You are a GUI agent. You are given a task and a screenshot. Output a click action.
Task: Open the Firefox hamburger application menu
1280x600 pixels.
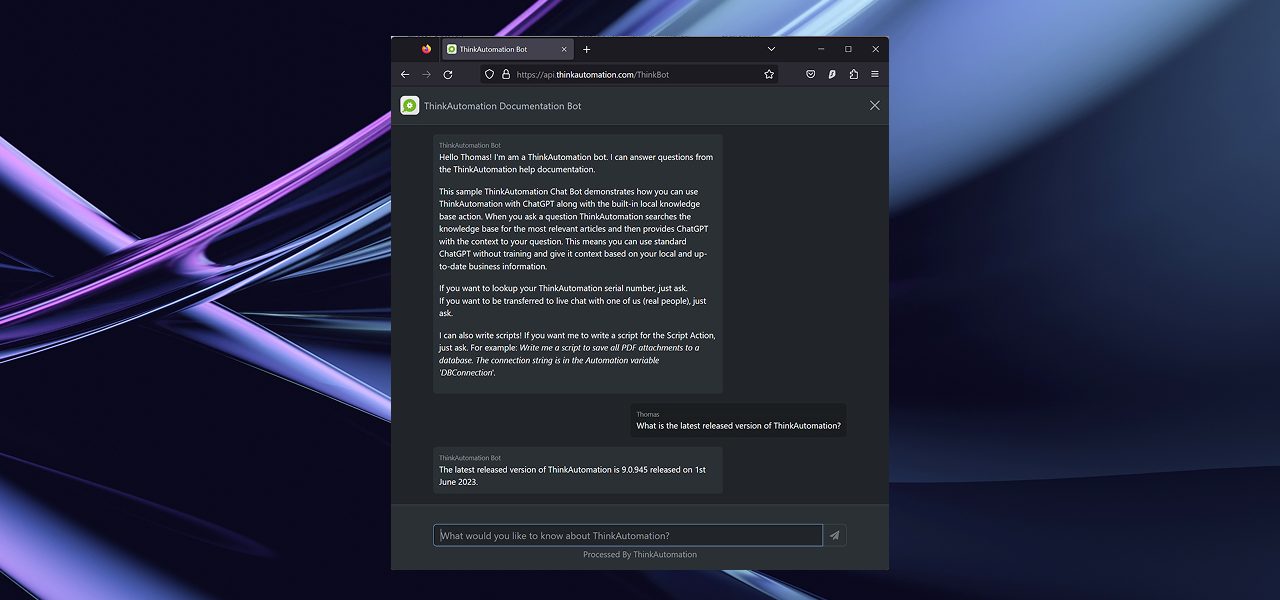(x=875, y=75)
